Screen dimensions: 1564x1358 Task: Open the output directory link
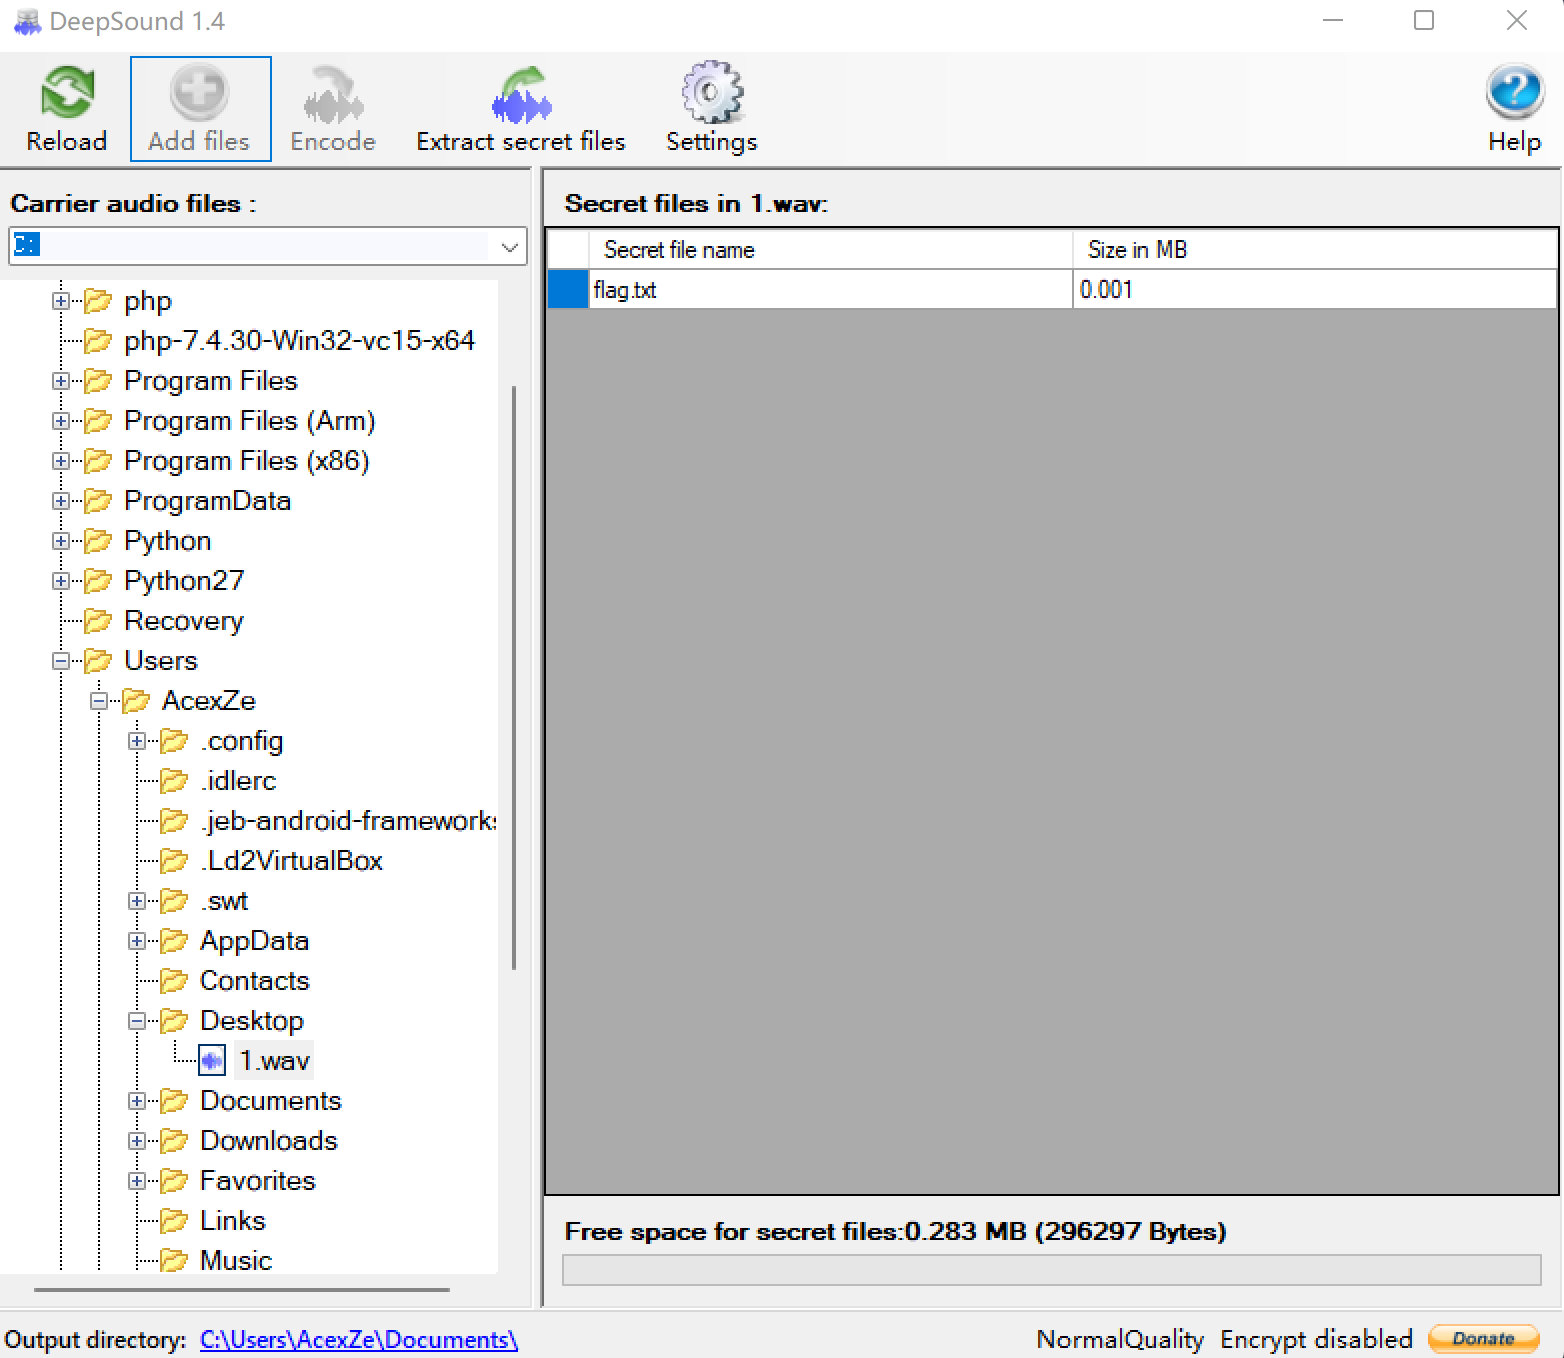coord(359,1340)
